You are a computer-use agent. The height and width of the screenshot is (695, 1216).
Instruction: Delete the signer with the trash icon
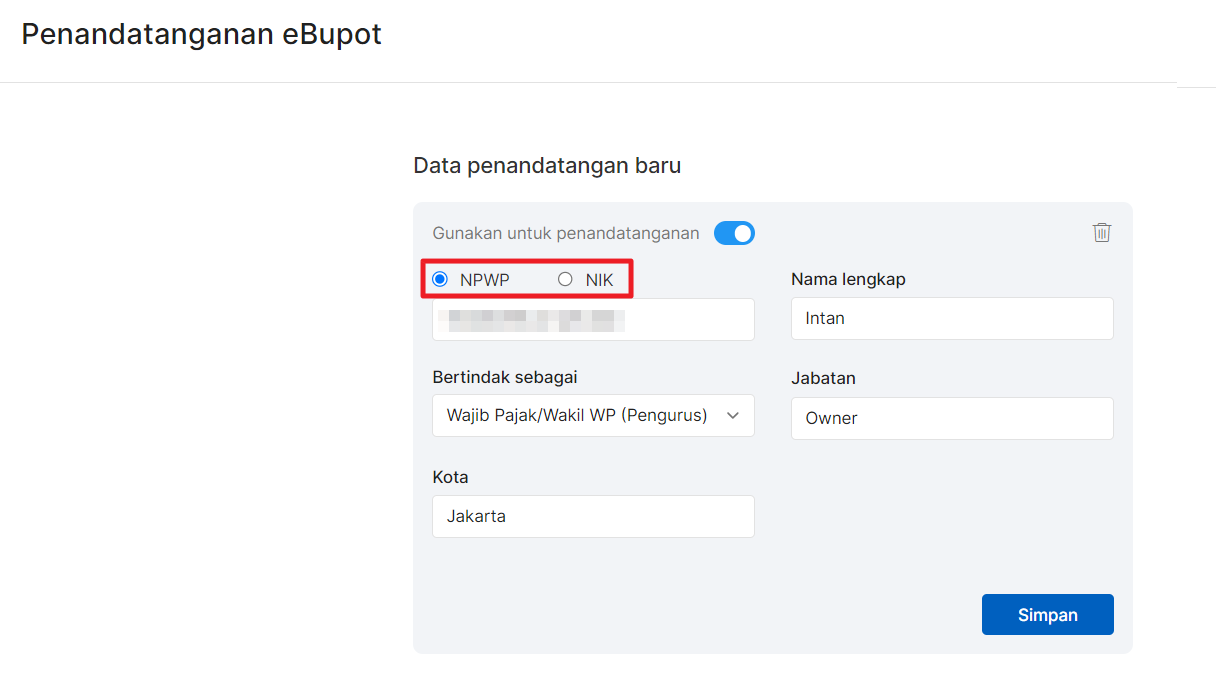tap(1101, 233)
